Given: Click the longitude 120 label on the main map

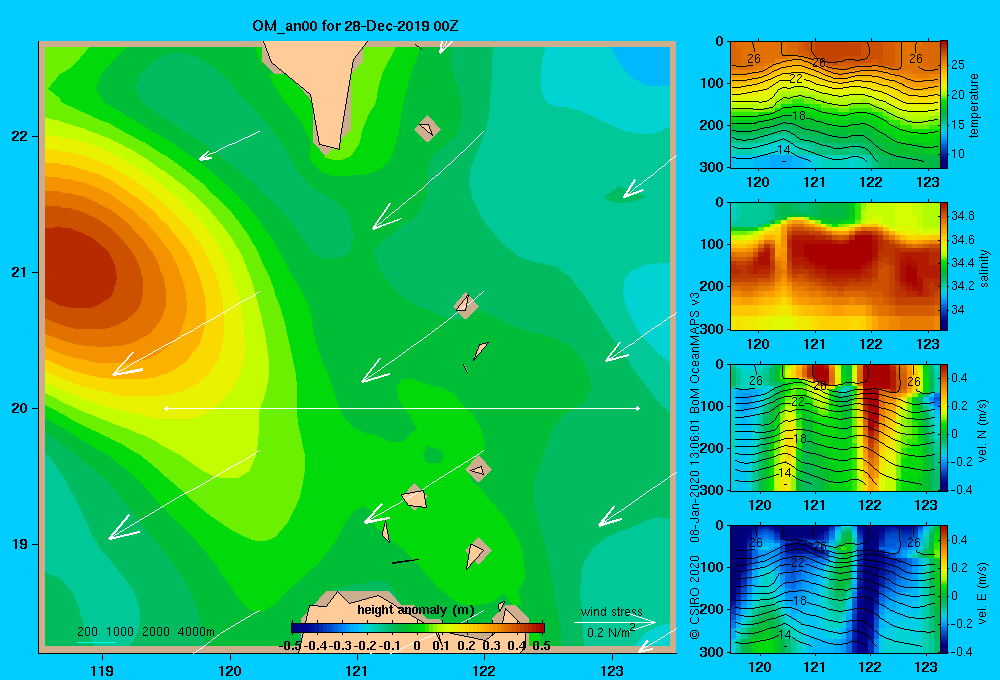Looking at the screenshot, I should click(230, 670).
